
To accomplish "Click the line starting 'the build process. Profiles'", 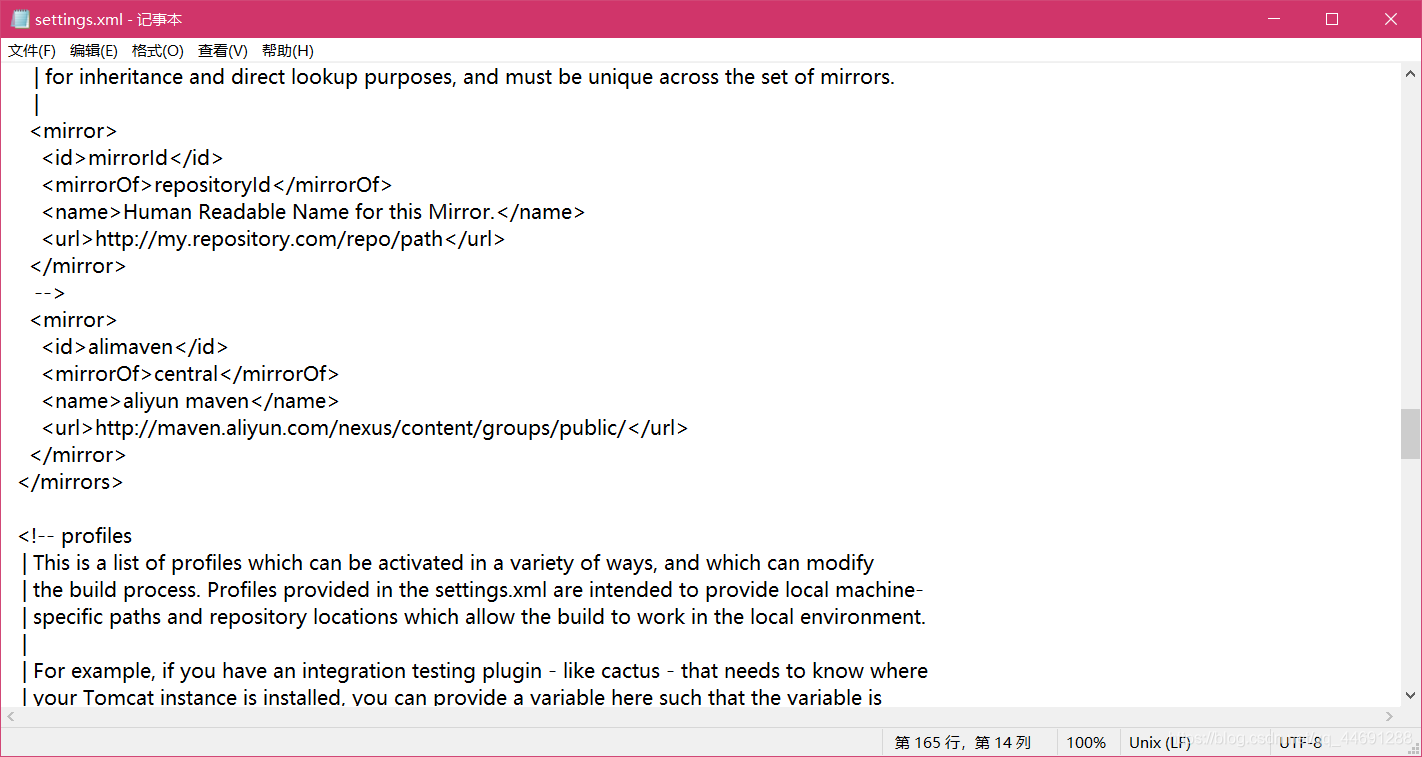I will [473, 590].
